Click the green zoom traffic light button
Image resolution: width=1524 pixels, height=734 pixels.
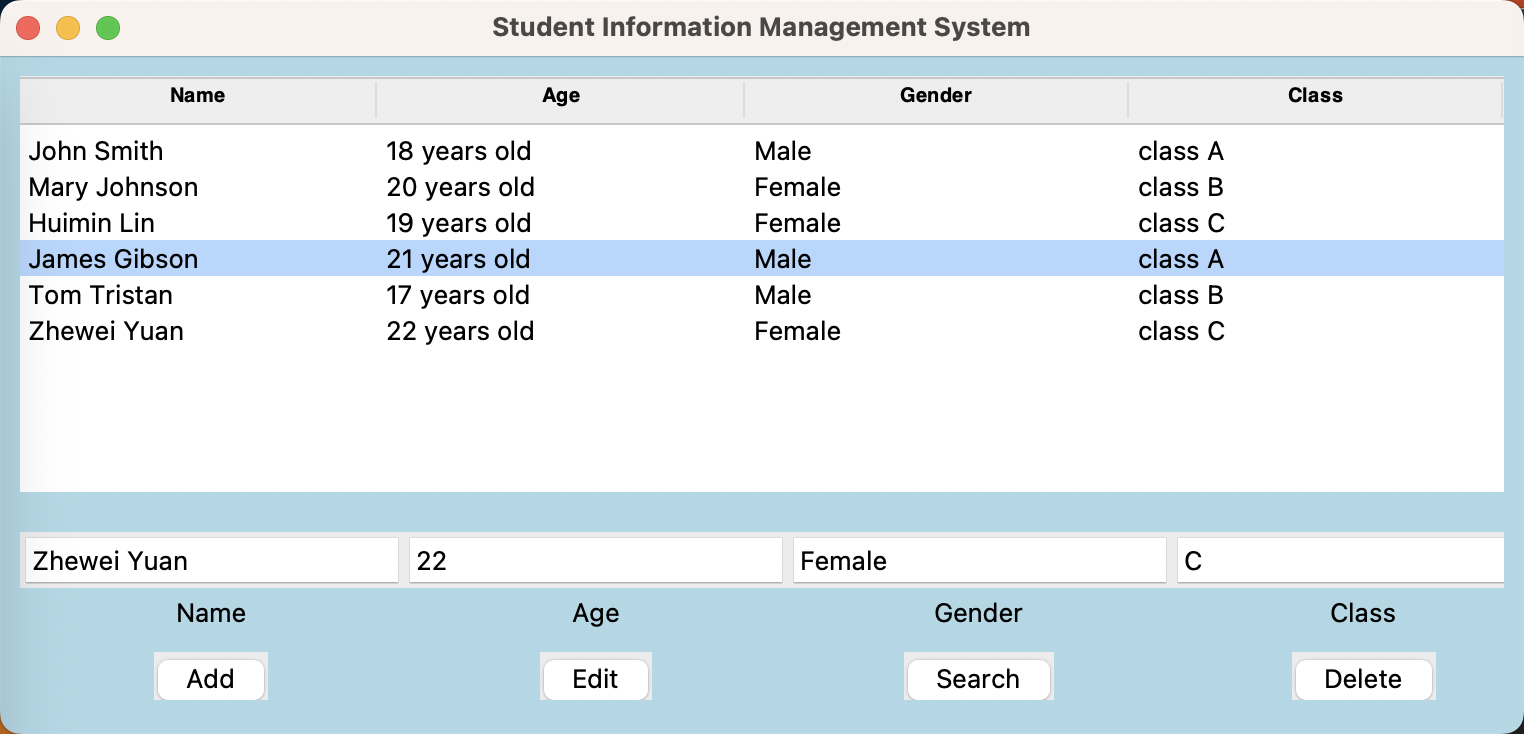coord(108,27)
